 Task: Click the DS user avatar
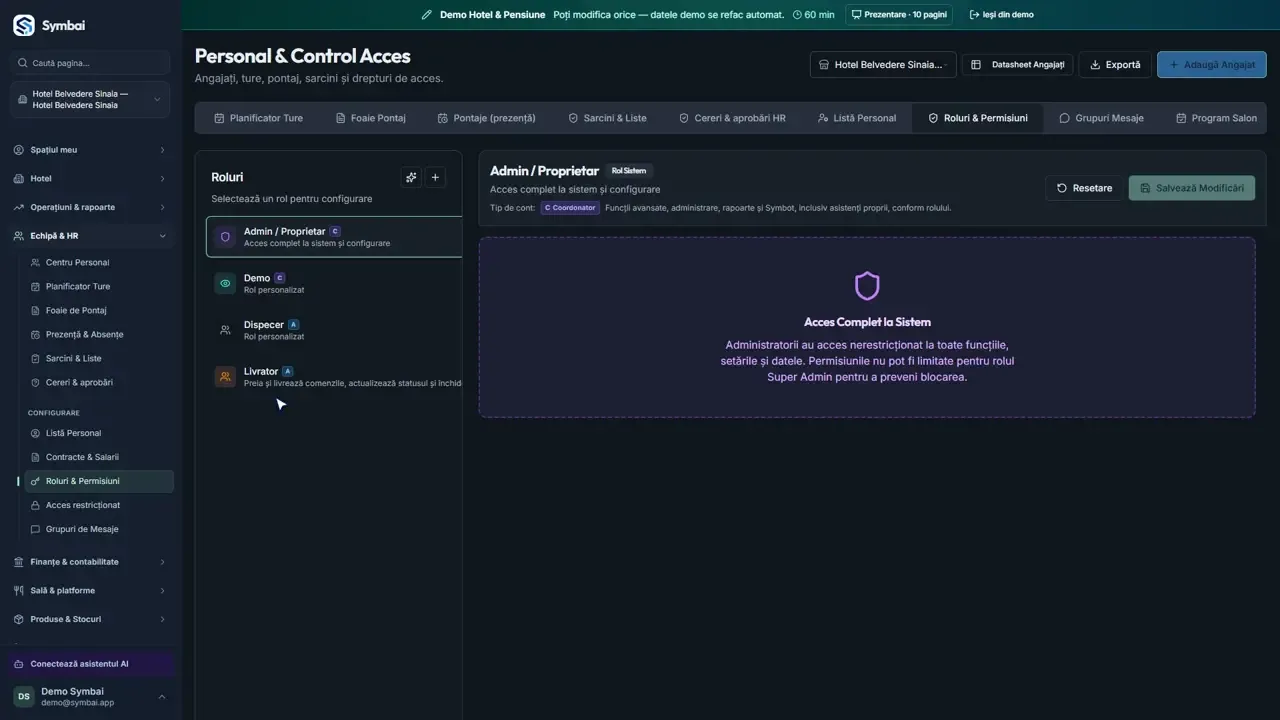pyautogui.click(x=23, y=696)
